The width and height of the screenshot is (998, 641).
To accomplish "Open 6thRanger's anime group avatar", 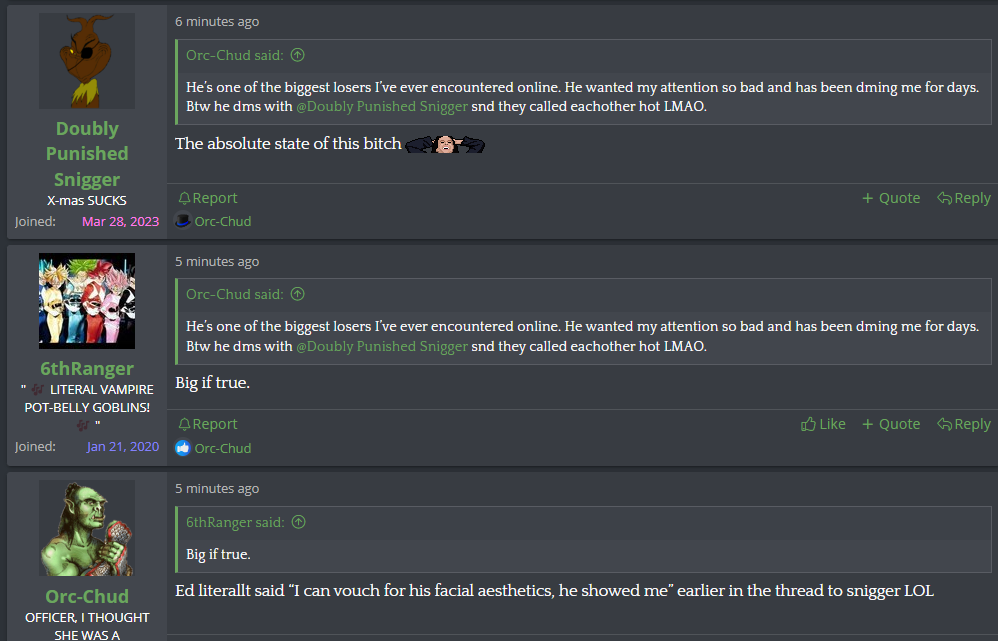I will 87,301.
